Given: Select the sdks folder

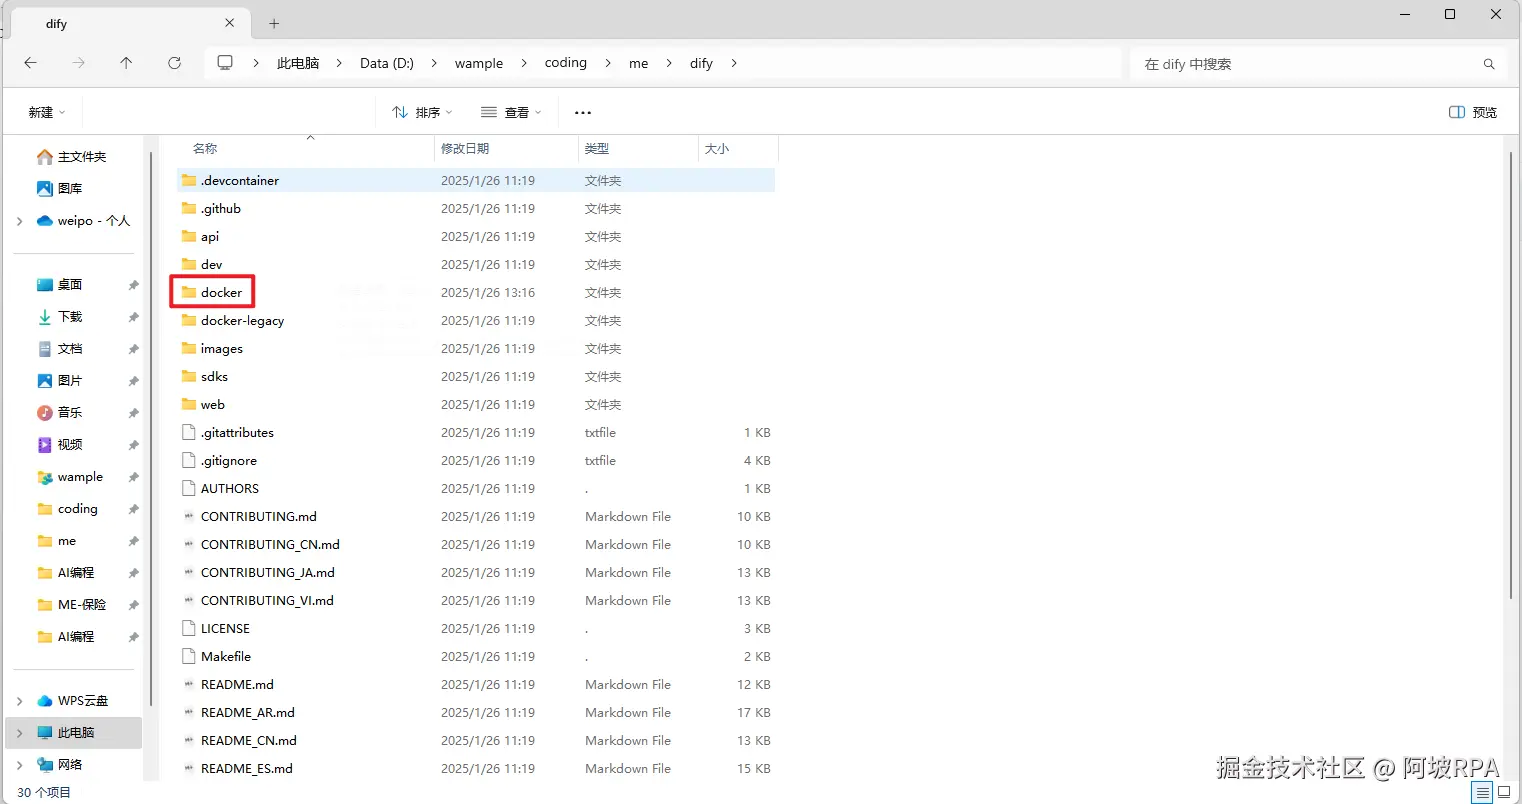Looking at the screenshot, I should pyautogui.click(x=476, y=377).
